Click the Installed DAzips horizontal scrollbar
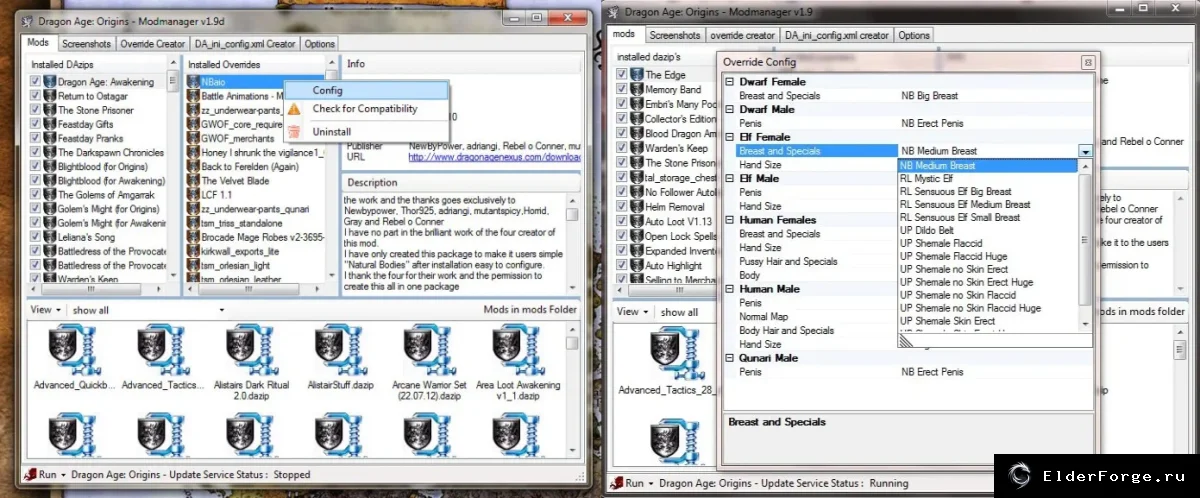 coord(100,288)
